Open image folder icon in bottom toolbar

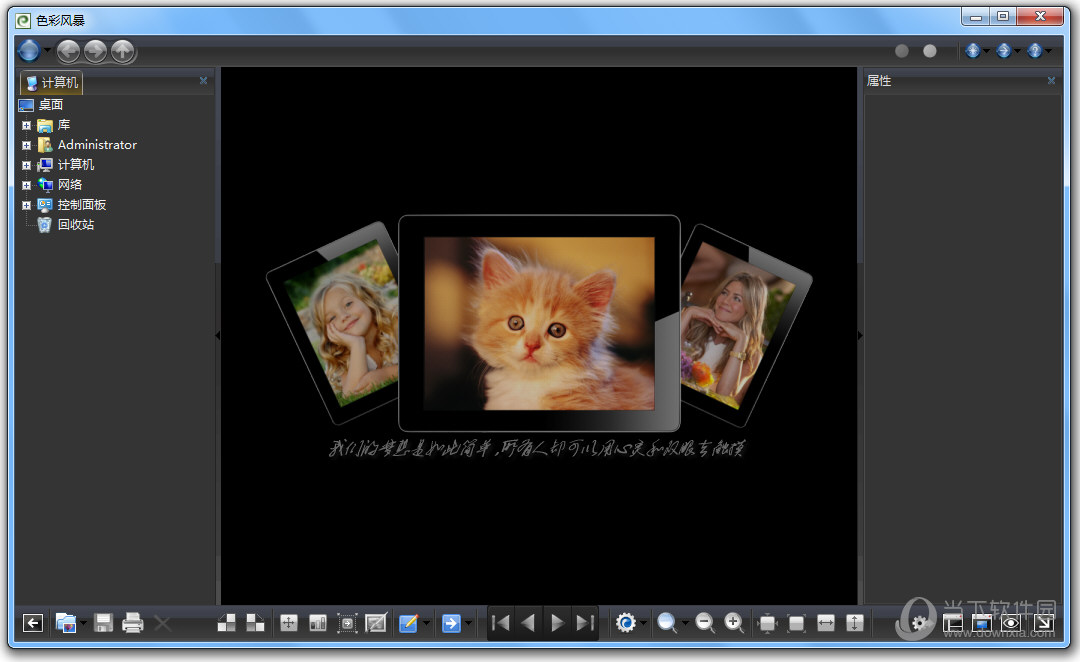tap(65, 623)
